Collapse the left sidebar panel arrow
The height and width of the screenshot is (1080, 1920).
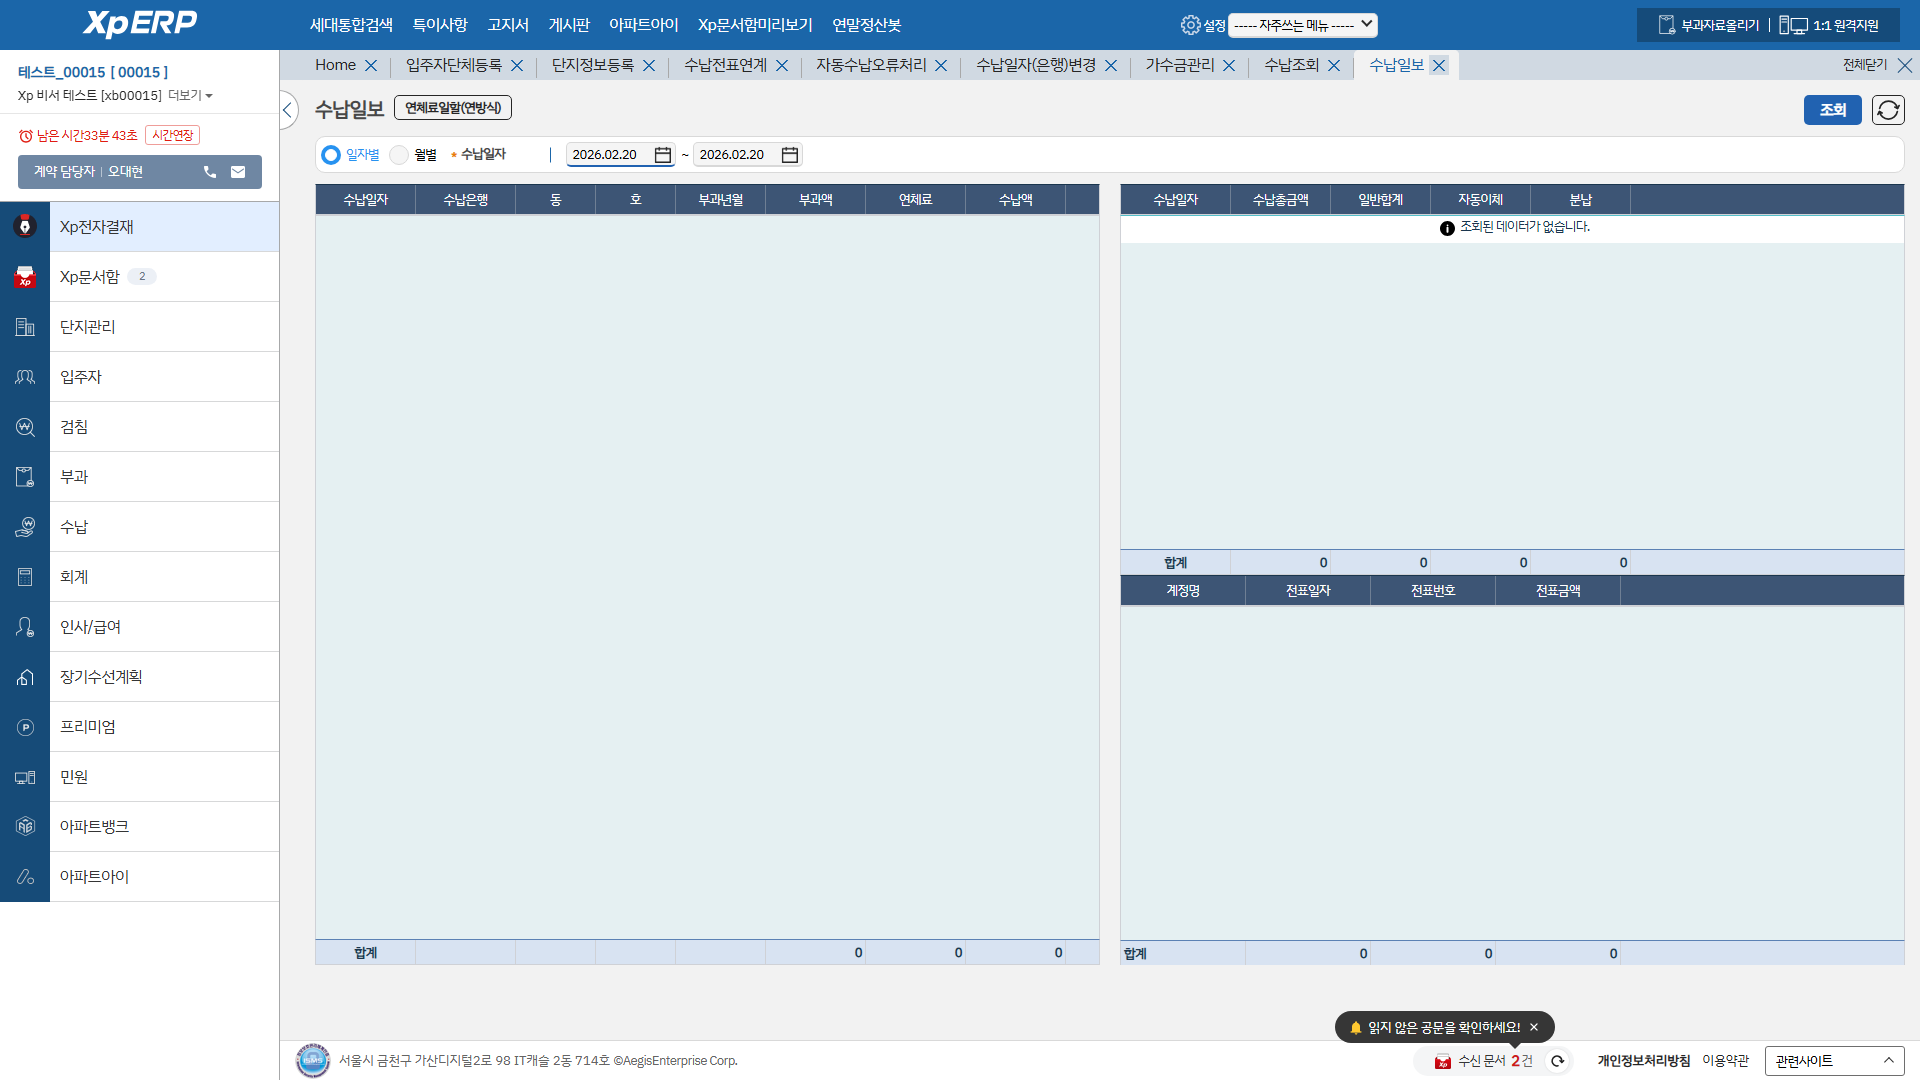click(x=288, y=110)
